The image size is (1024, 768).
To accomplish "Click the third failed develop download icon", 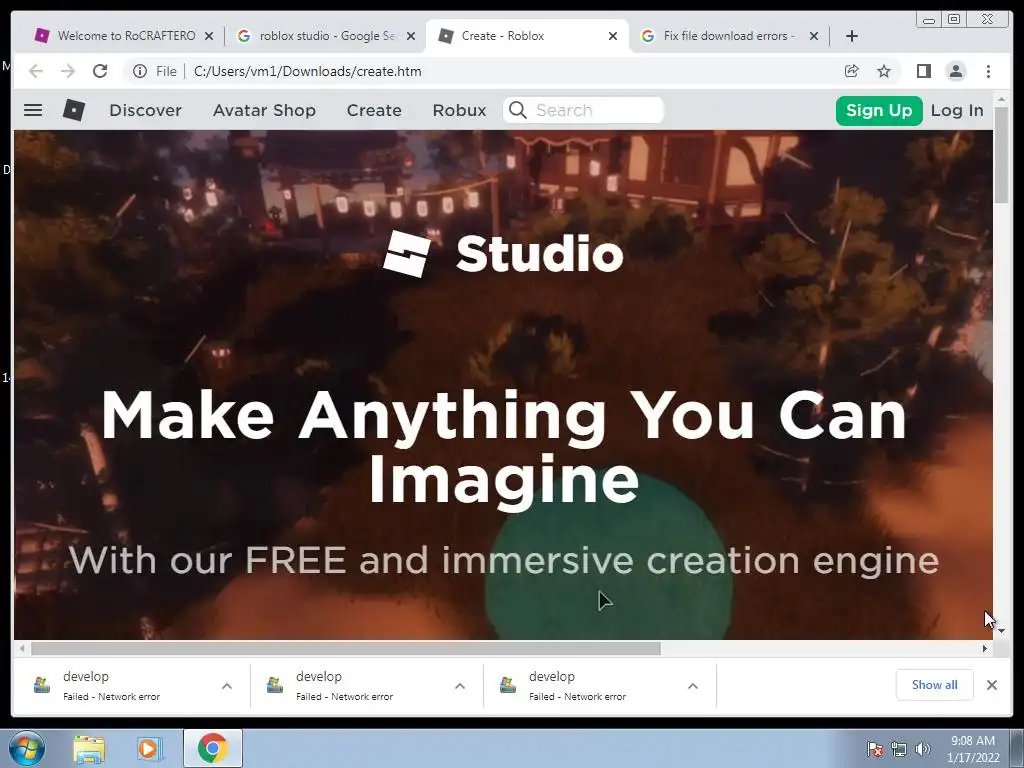I will tap(507, 685).
